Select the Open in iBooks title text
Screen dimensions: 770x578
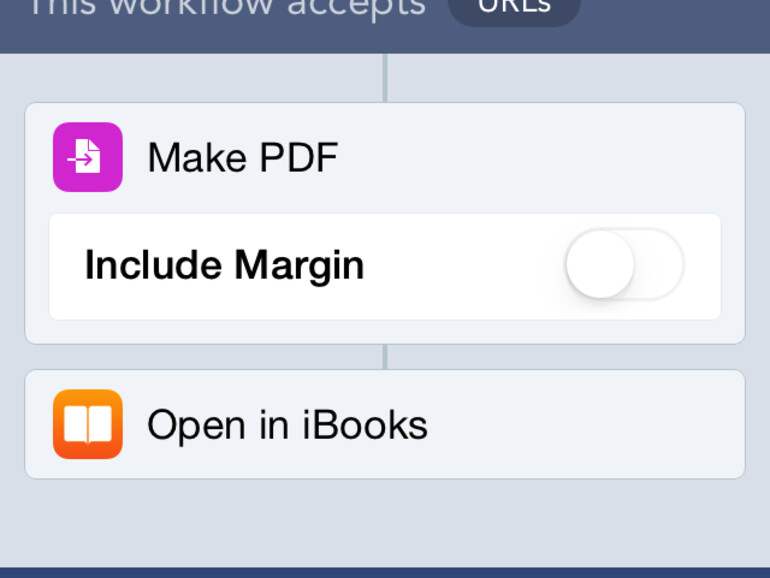pos(287,425)
